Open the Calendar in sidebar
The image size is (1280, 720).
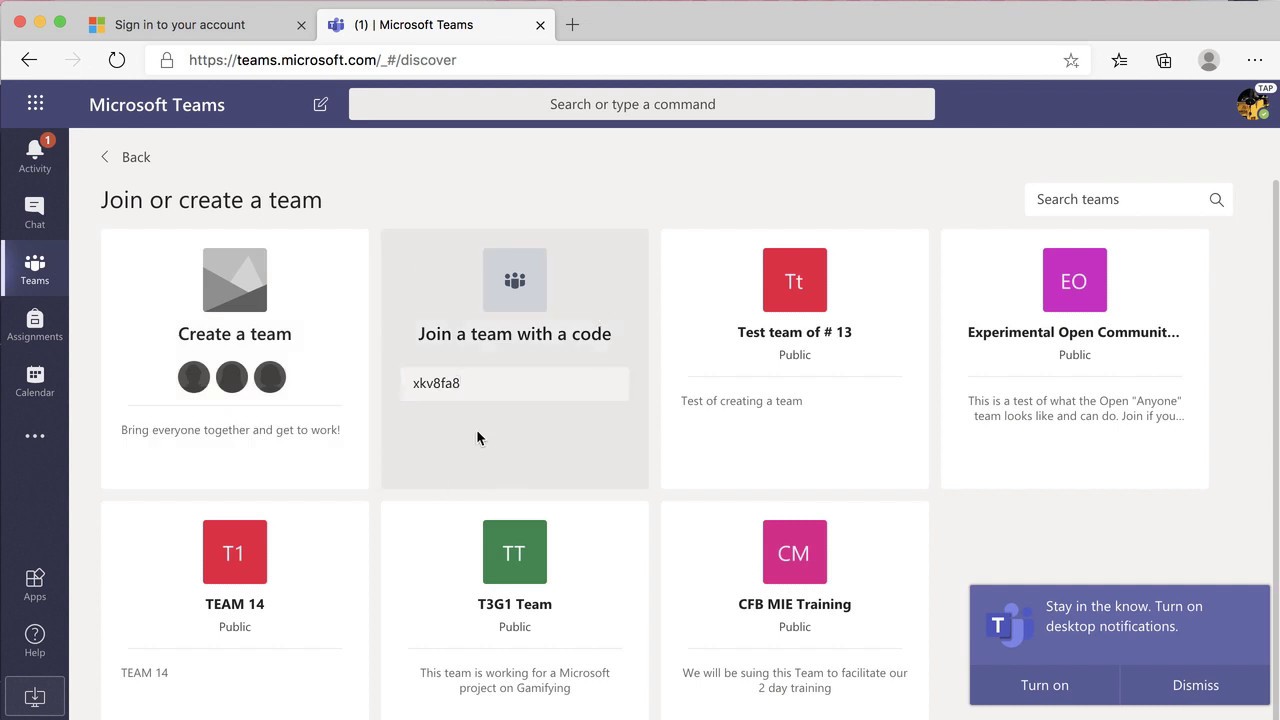pyautogui.click(x=34, y=380)
